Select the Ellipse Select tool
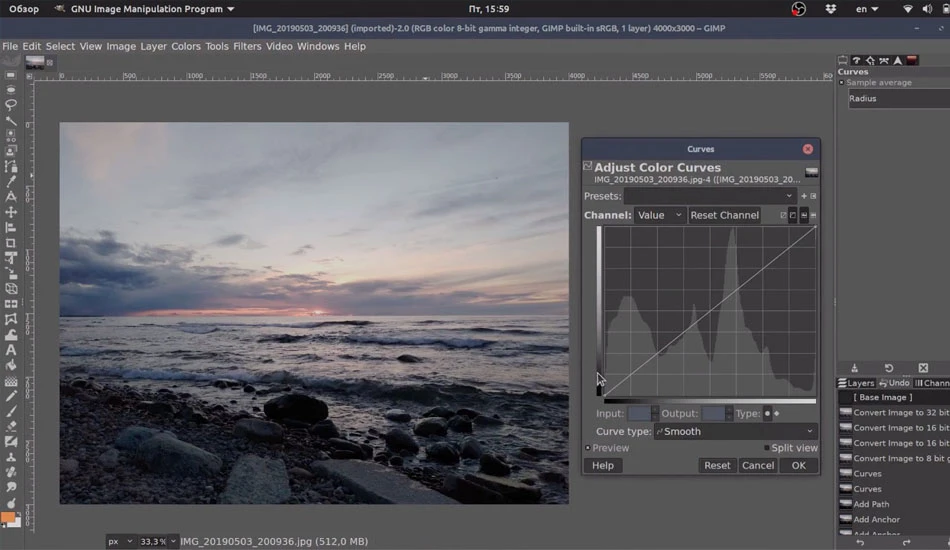This screenshot has height=550, width=950. point(11,90)
